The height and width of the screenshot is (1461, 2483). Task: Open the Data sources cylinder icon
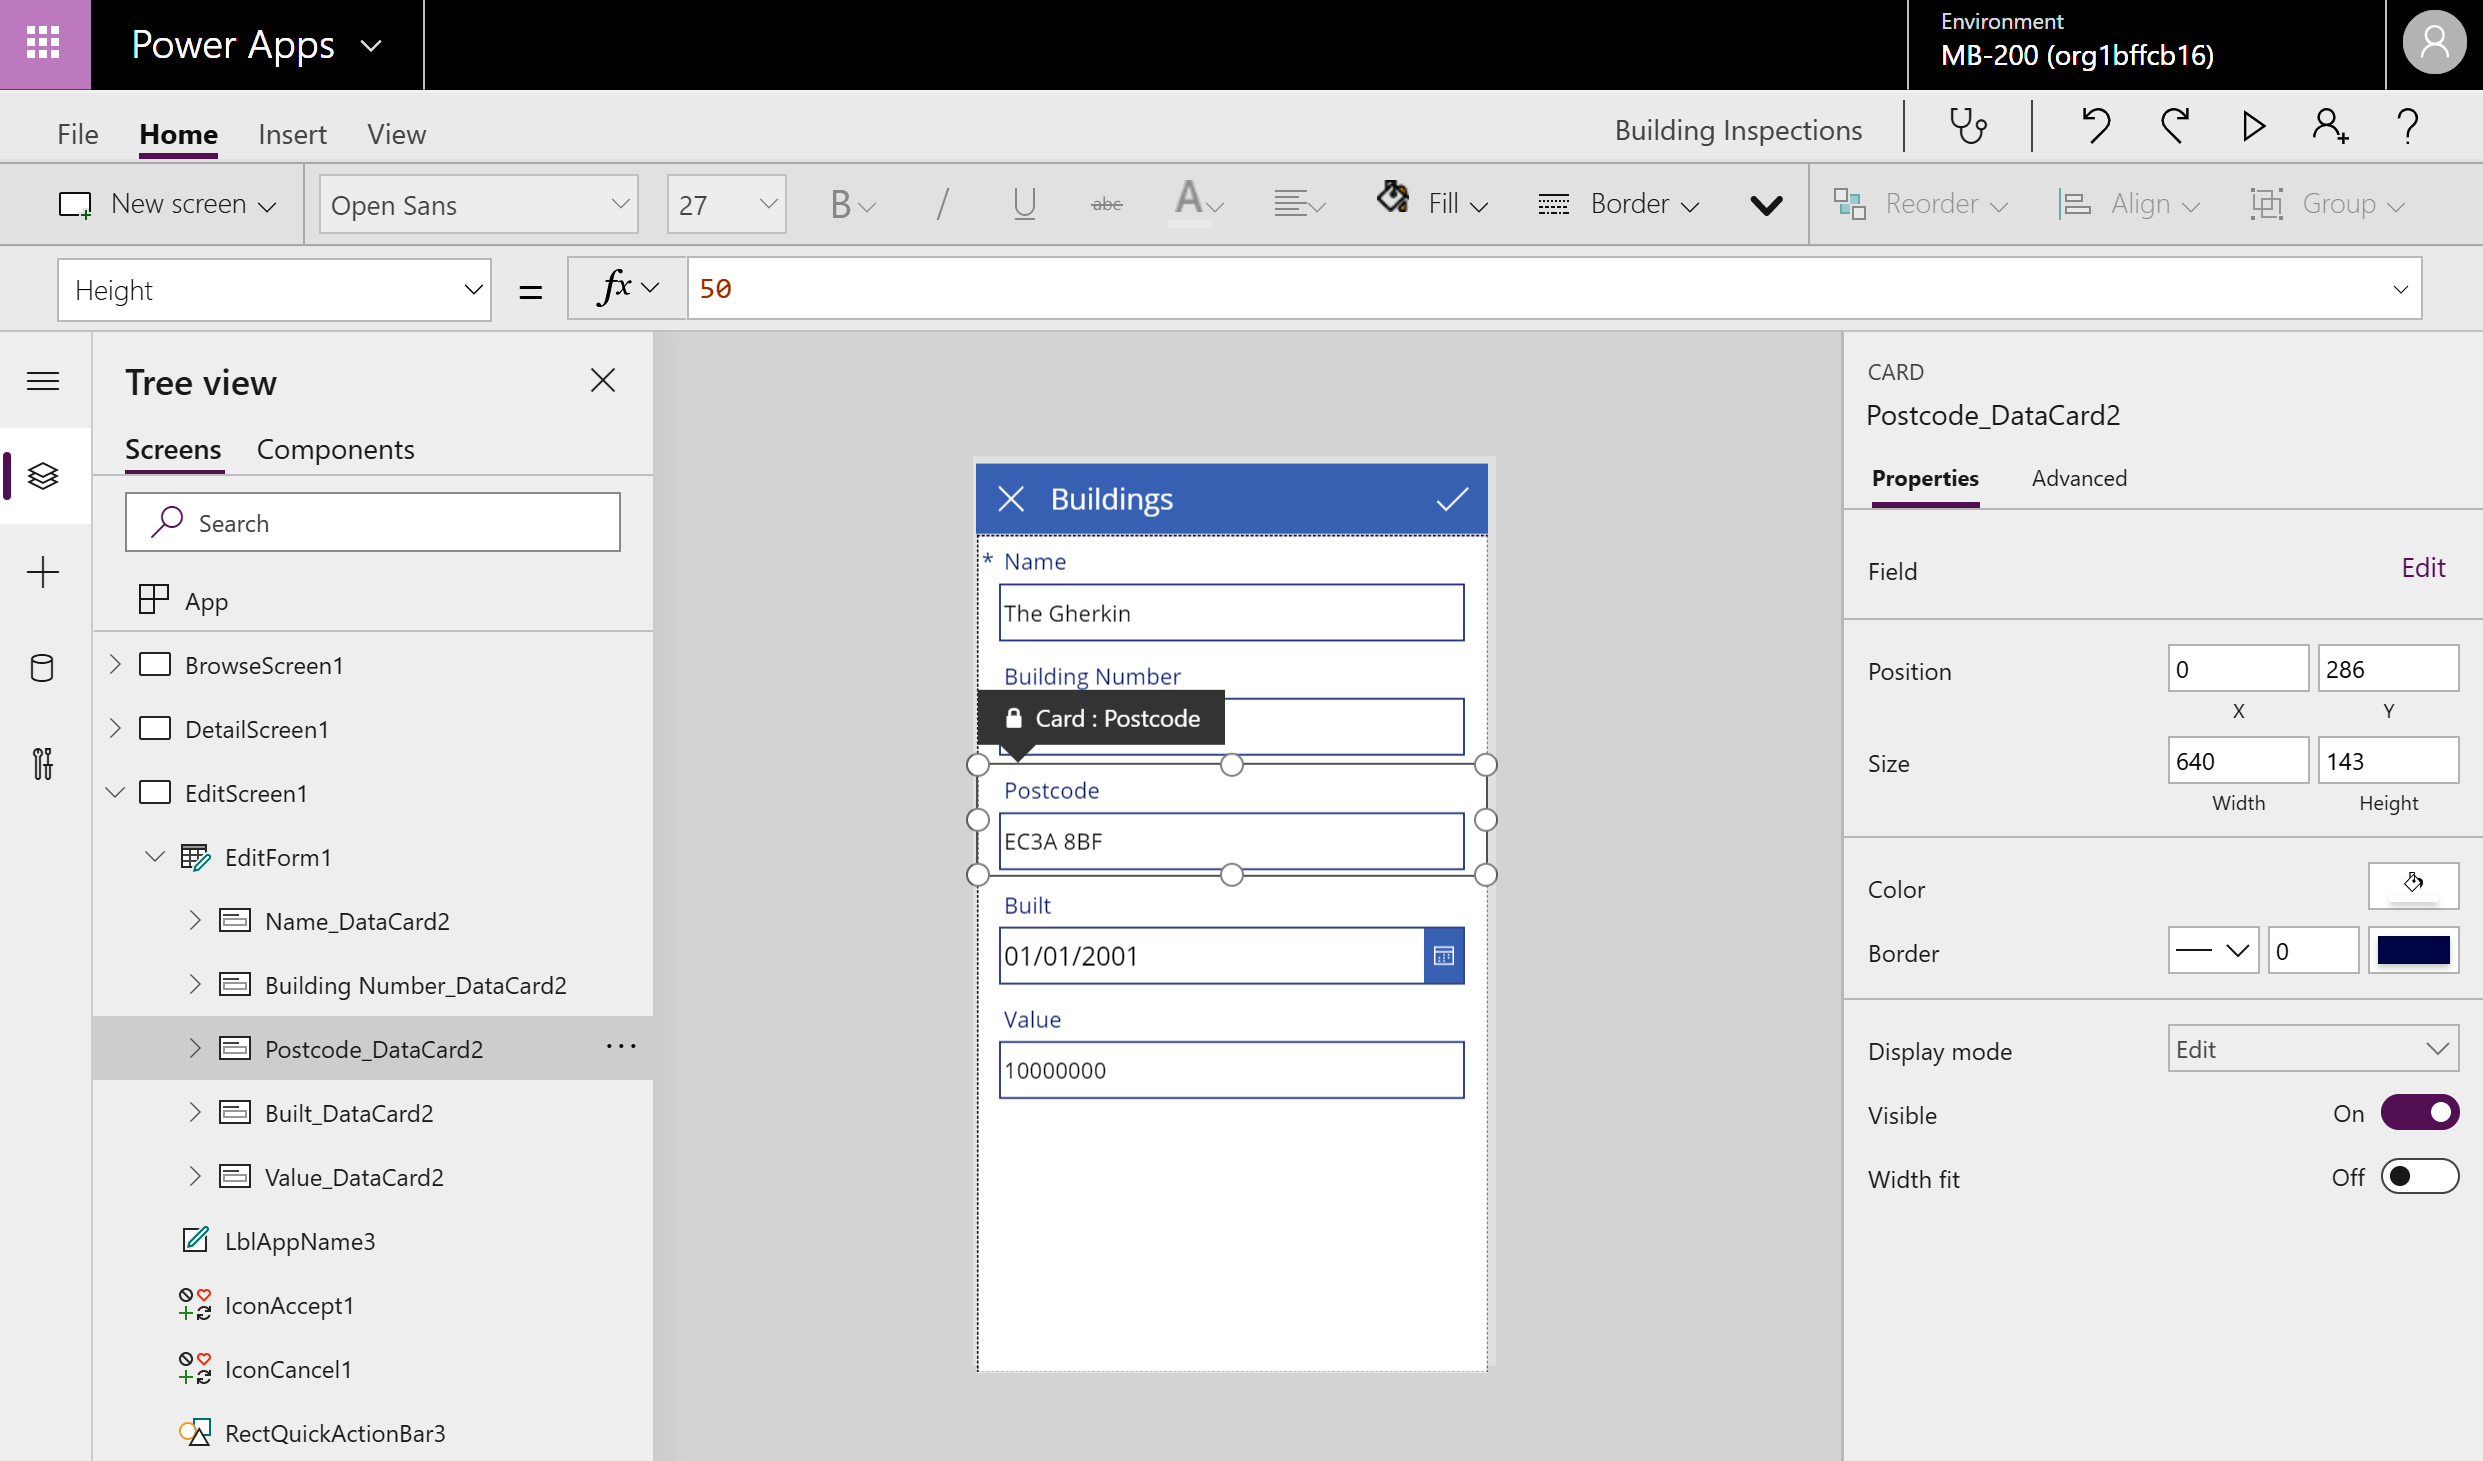click(x=43, y=668)
